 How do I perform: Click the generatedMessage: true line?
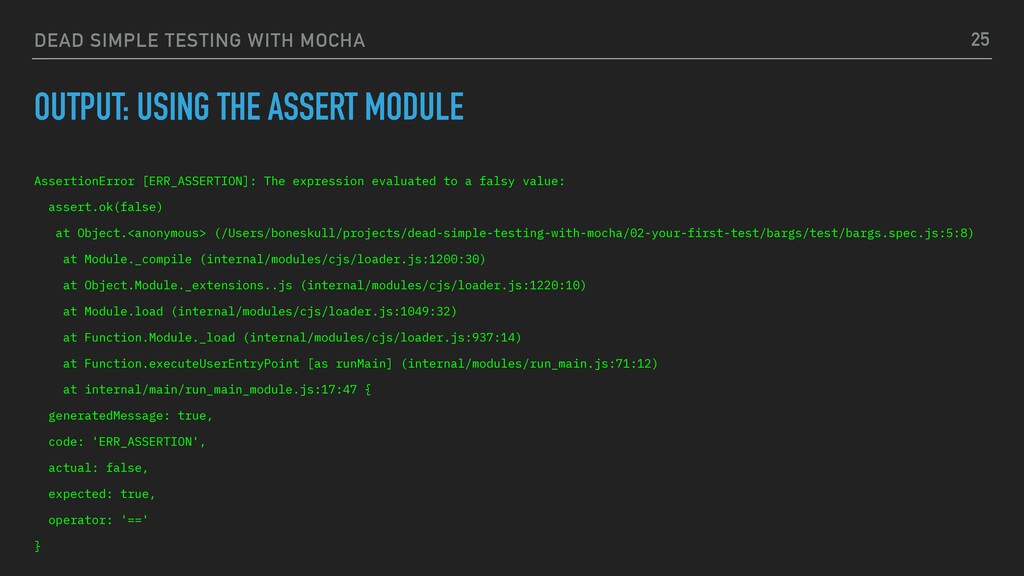[x=131, y=416]
